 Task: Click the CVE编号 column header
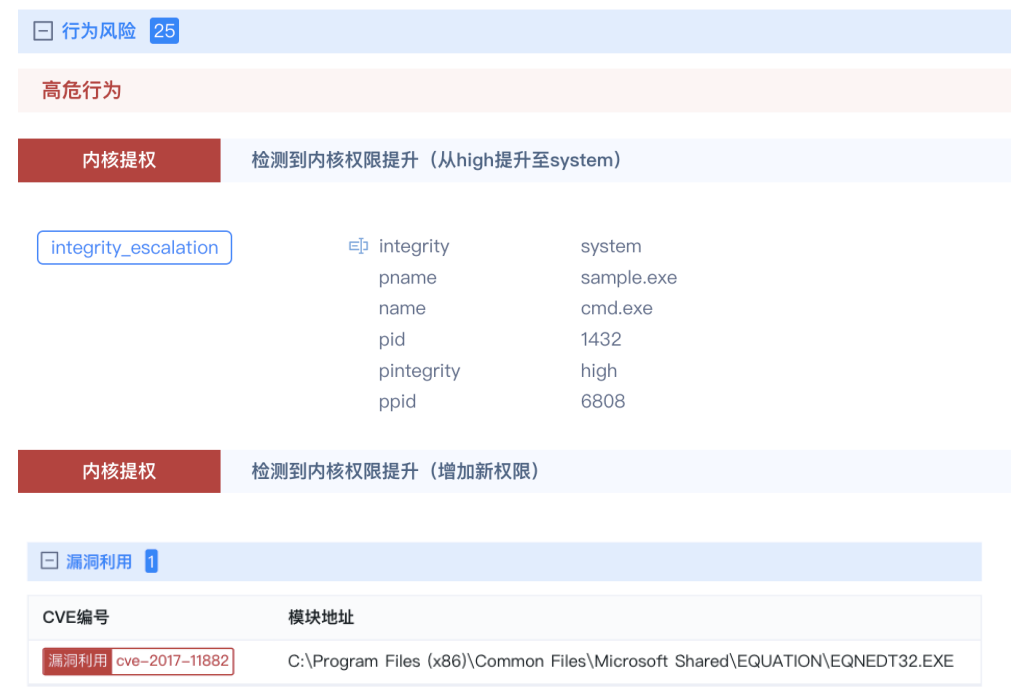coord(75,617)
